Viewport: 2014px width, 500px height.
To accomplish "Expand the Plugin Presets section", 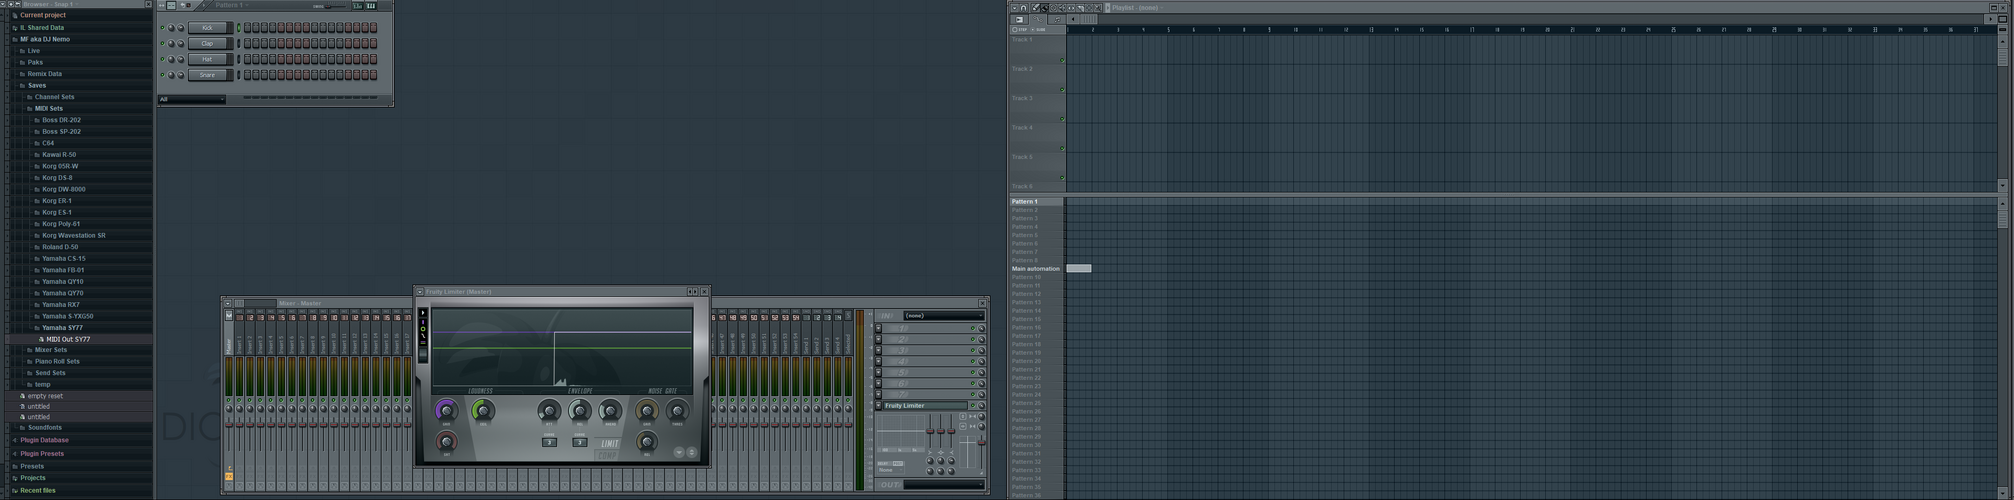I will tap(42, 454).
